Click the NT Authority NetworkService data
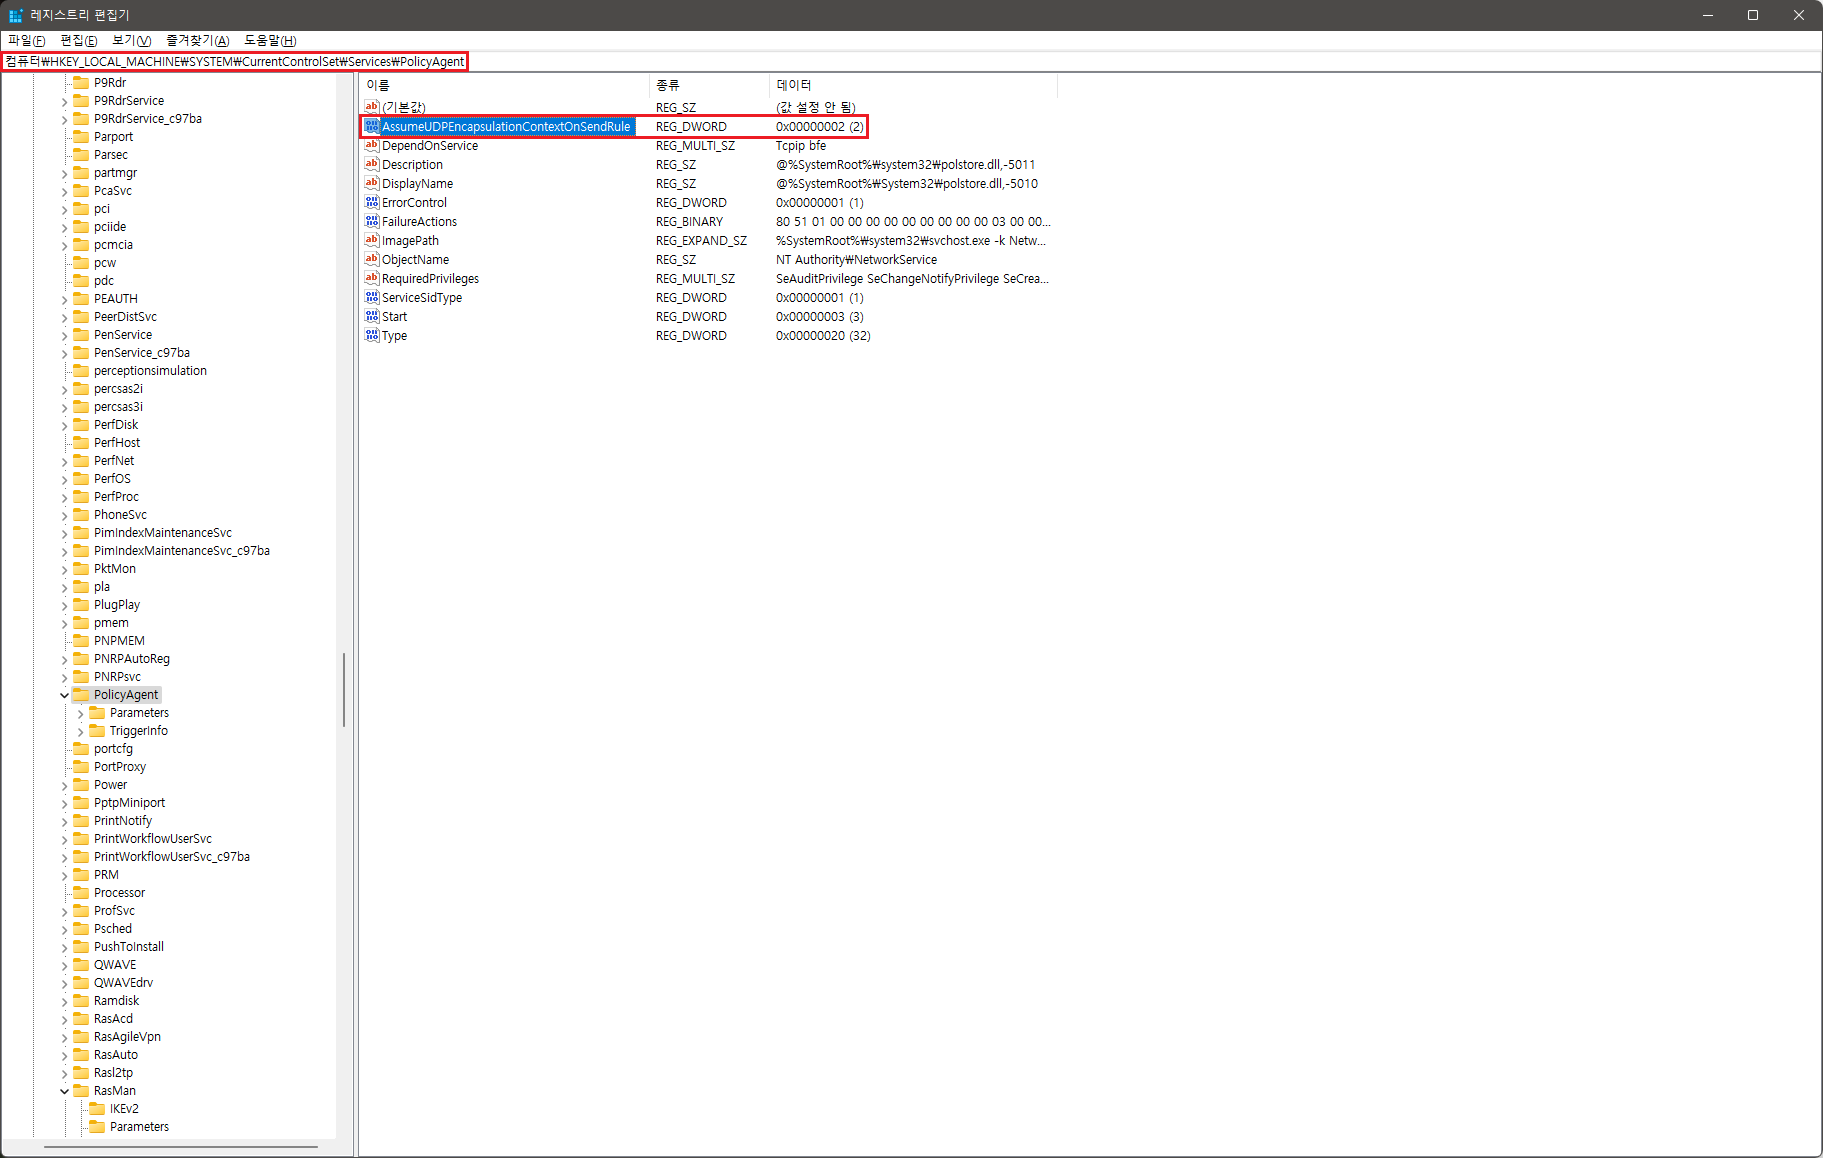Screen dimensions: 1823x1158 click(856, 259)
